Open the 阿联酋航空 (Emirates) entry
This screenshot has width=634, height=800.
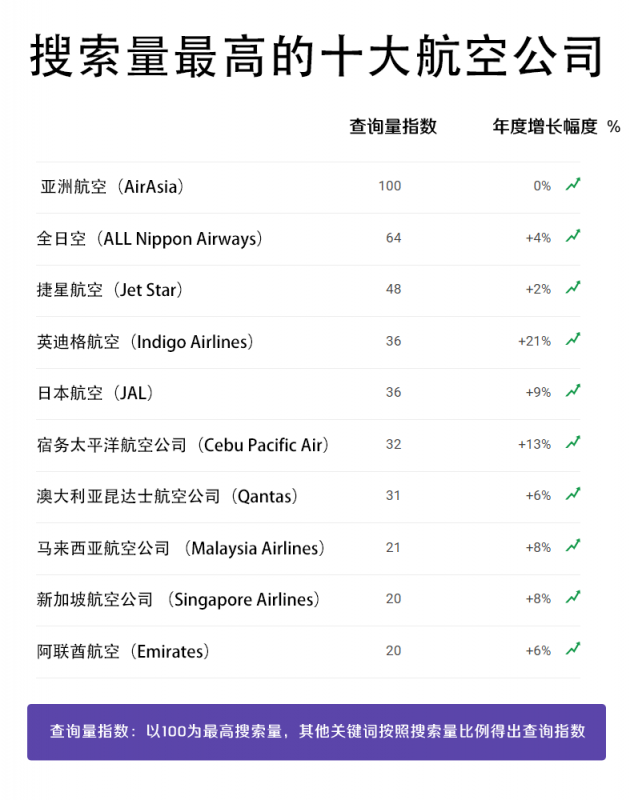[x=124, y=652]
